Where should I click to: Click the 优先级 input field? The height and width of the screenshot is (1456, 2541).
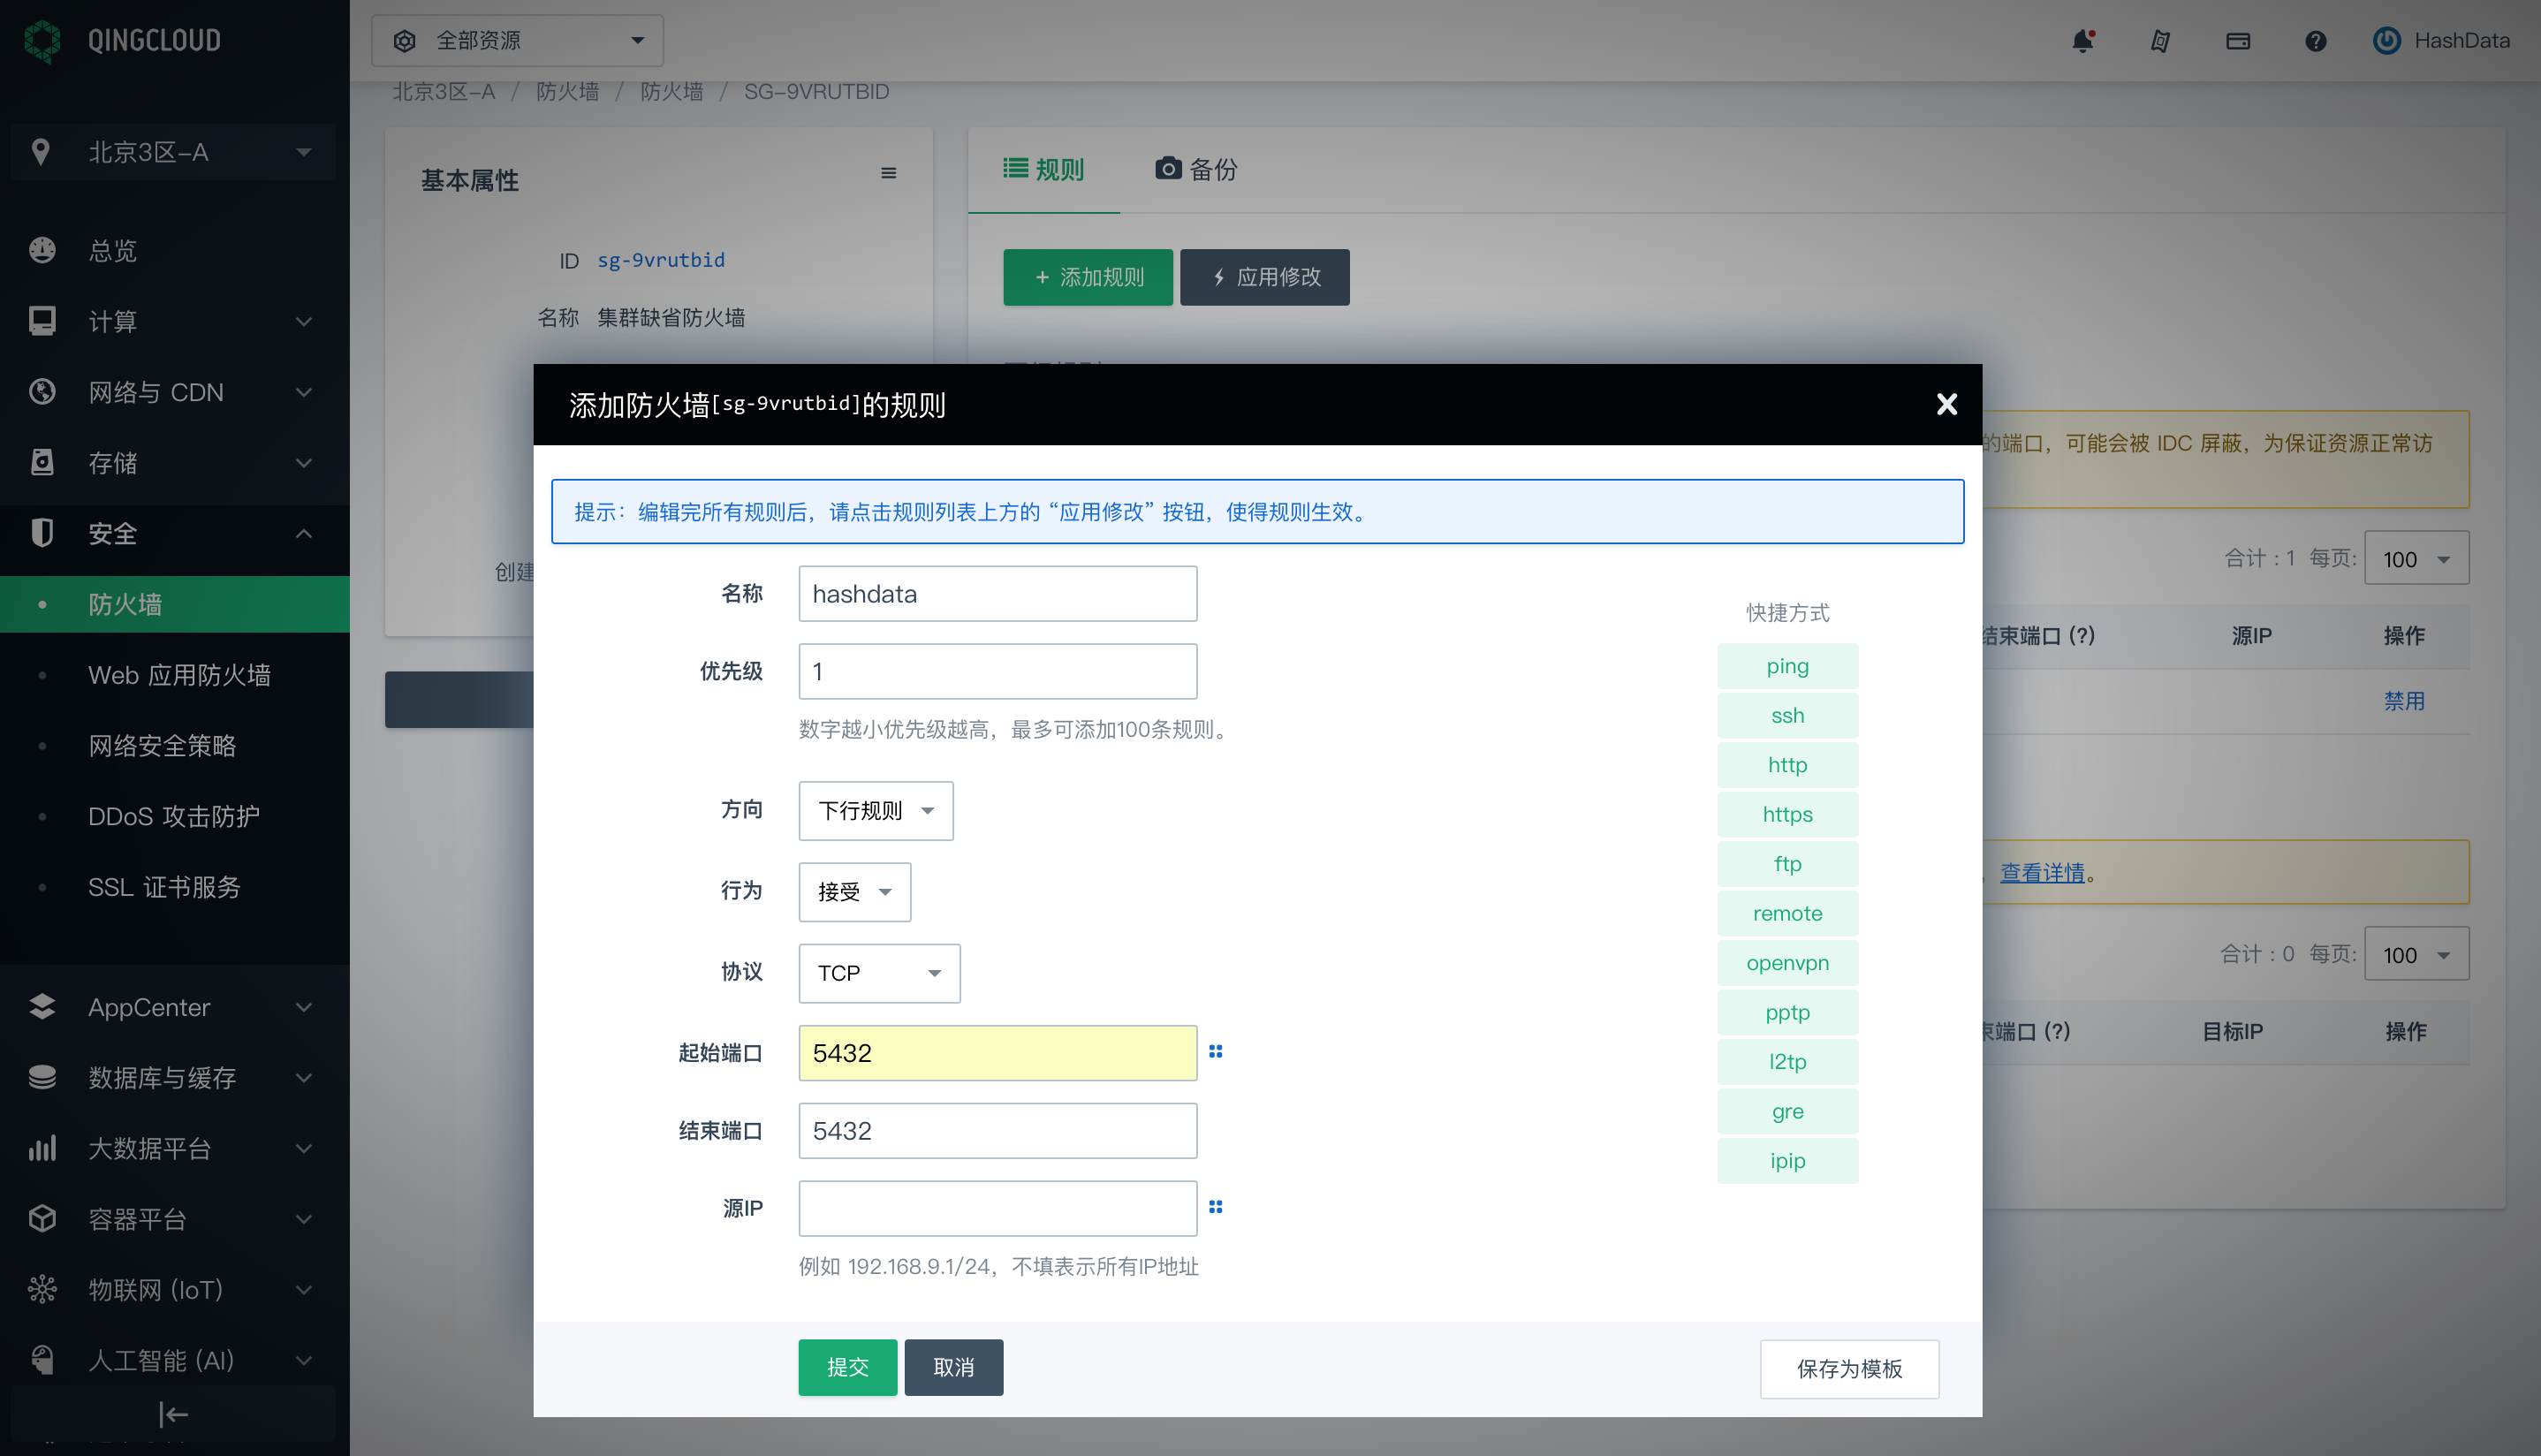997,671
